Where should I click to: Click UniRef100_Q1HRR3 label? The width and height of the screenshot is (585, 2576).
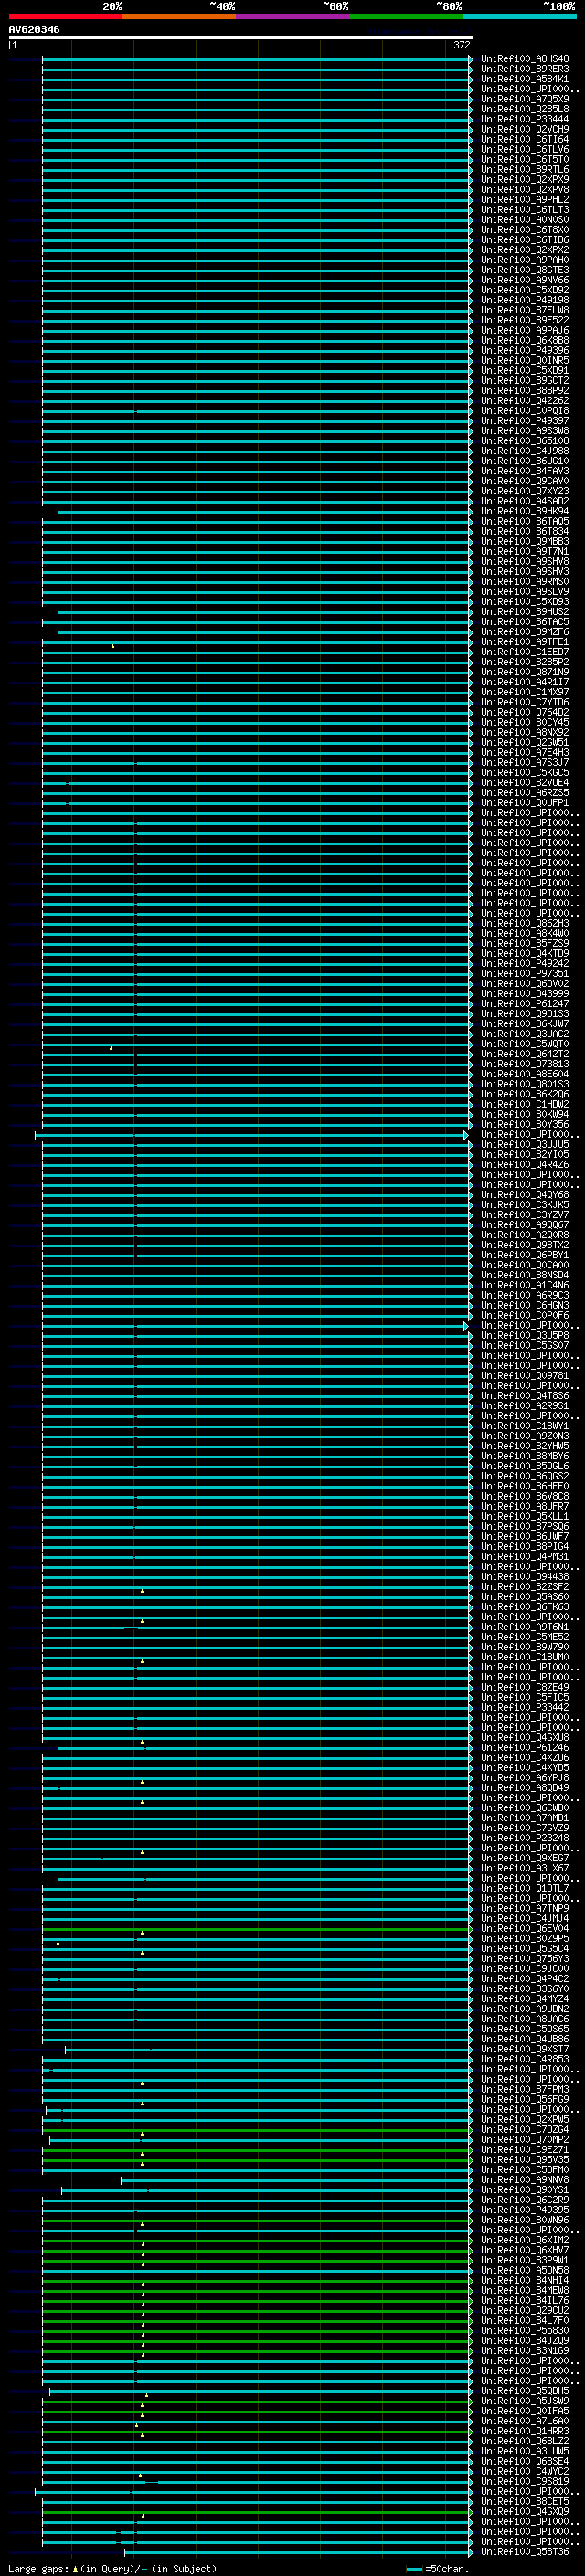525,2430
